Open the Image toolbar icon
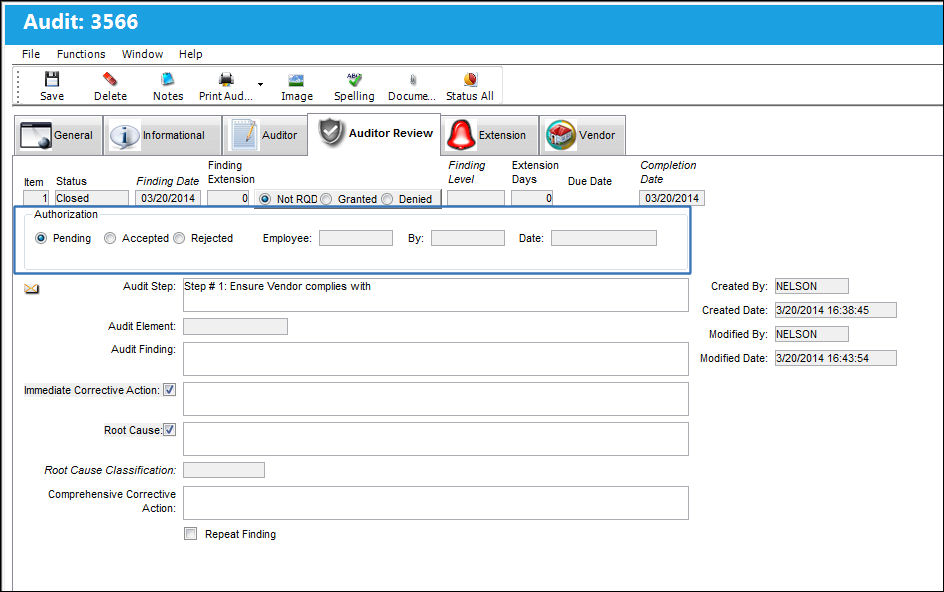 click(296, 79)
